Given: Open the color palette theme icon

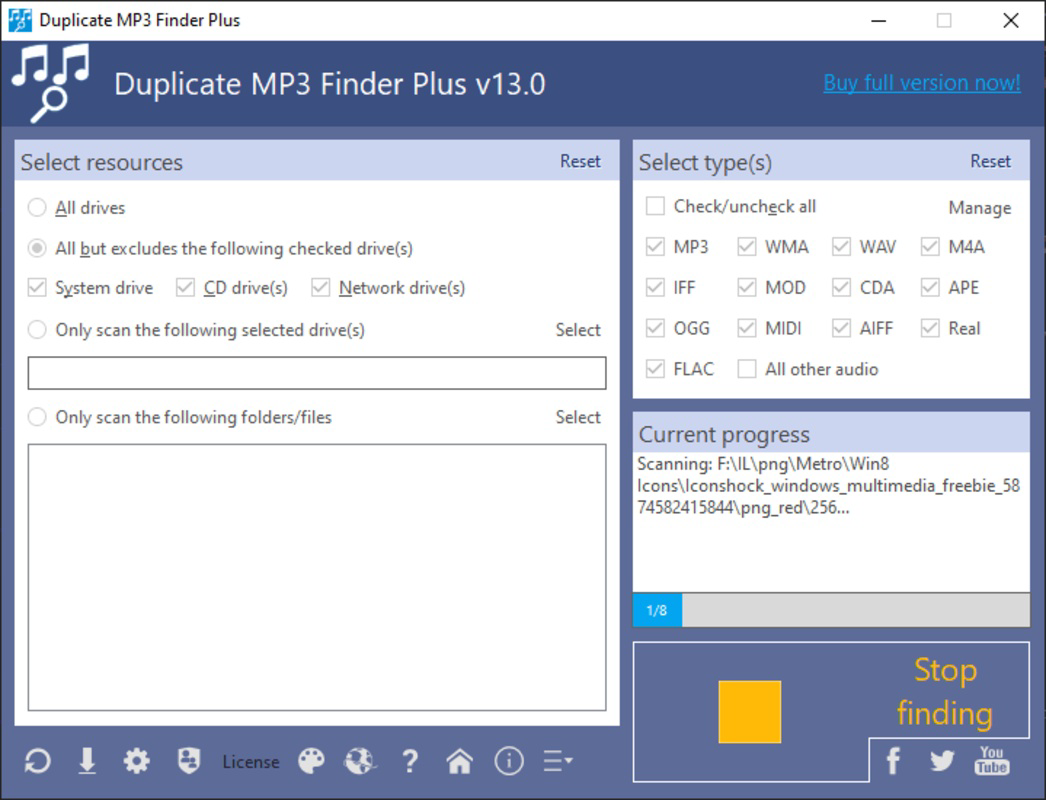Looking at the screenshot, I should coord(312,761).
